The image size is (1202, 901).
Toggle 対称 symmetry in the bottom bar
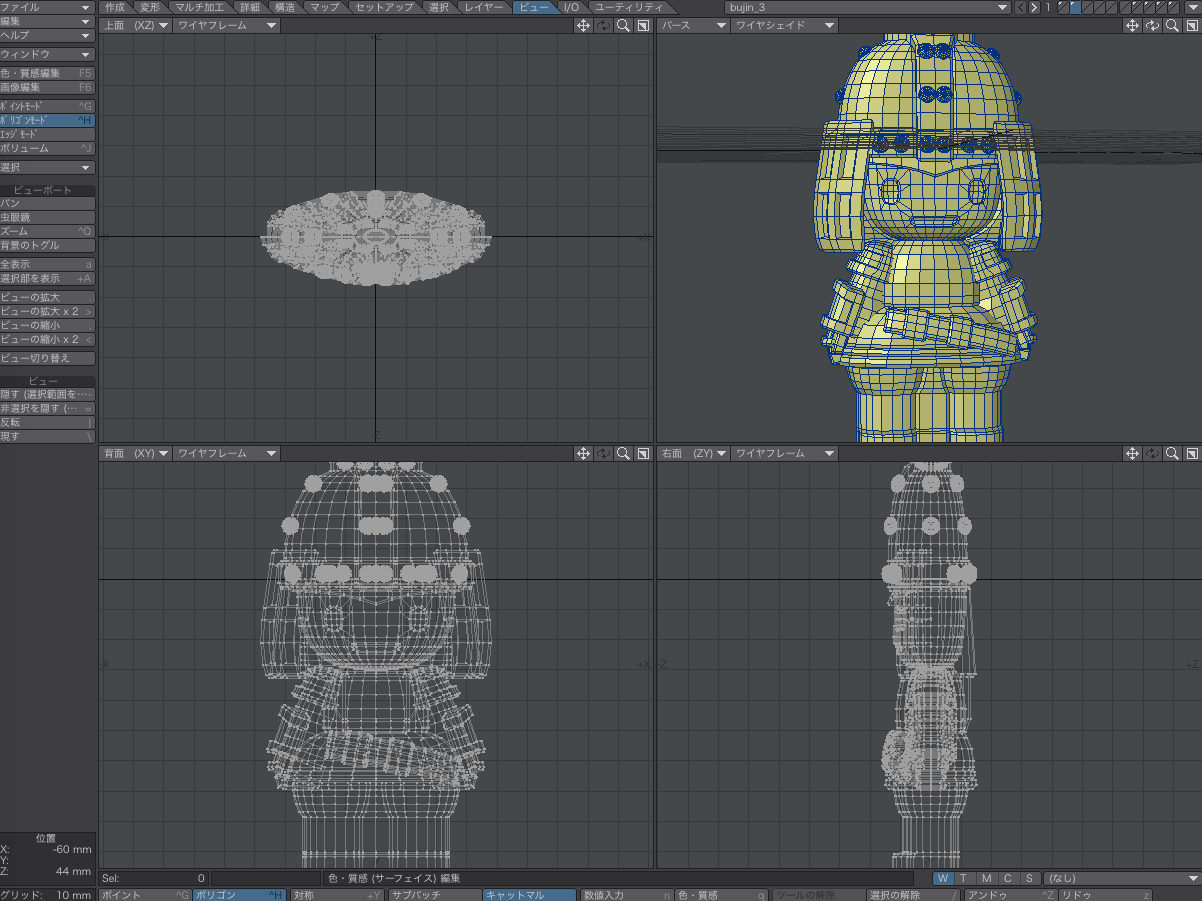pyautogui.click(x=338, y=894)
